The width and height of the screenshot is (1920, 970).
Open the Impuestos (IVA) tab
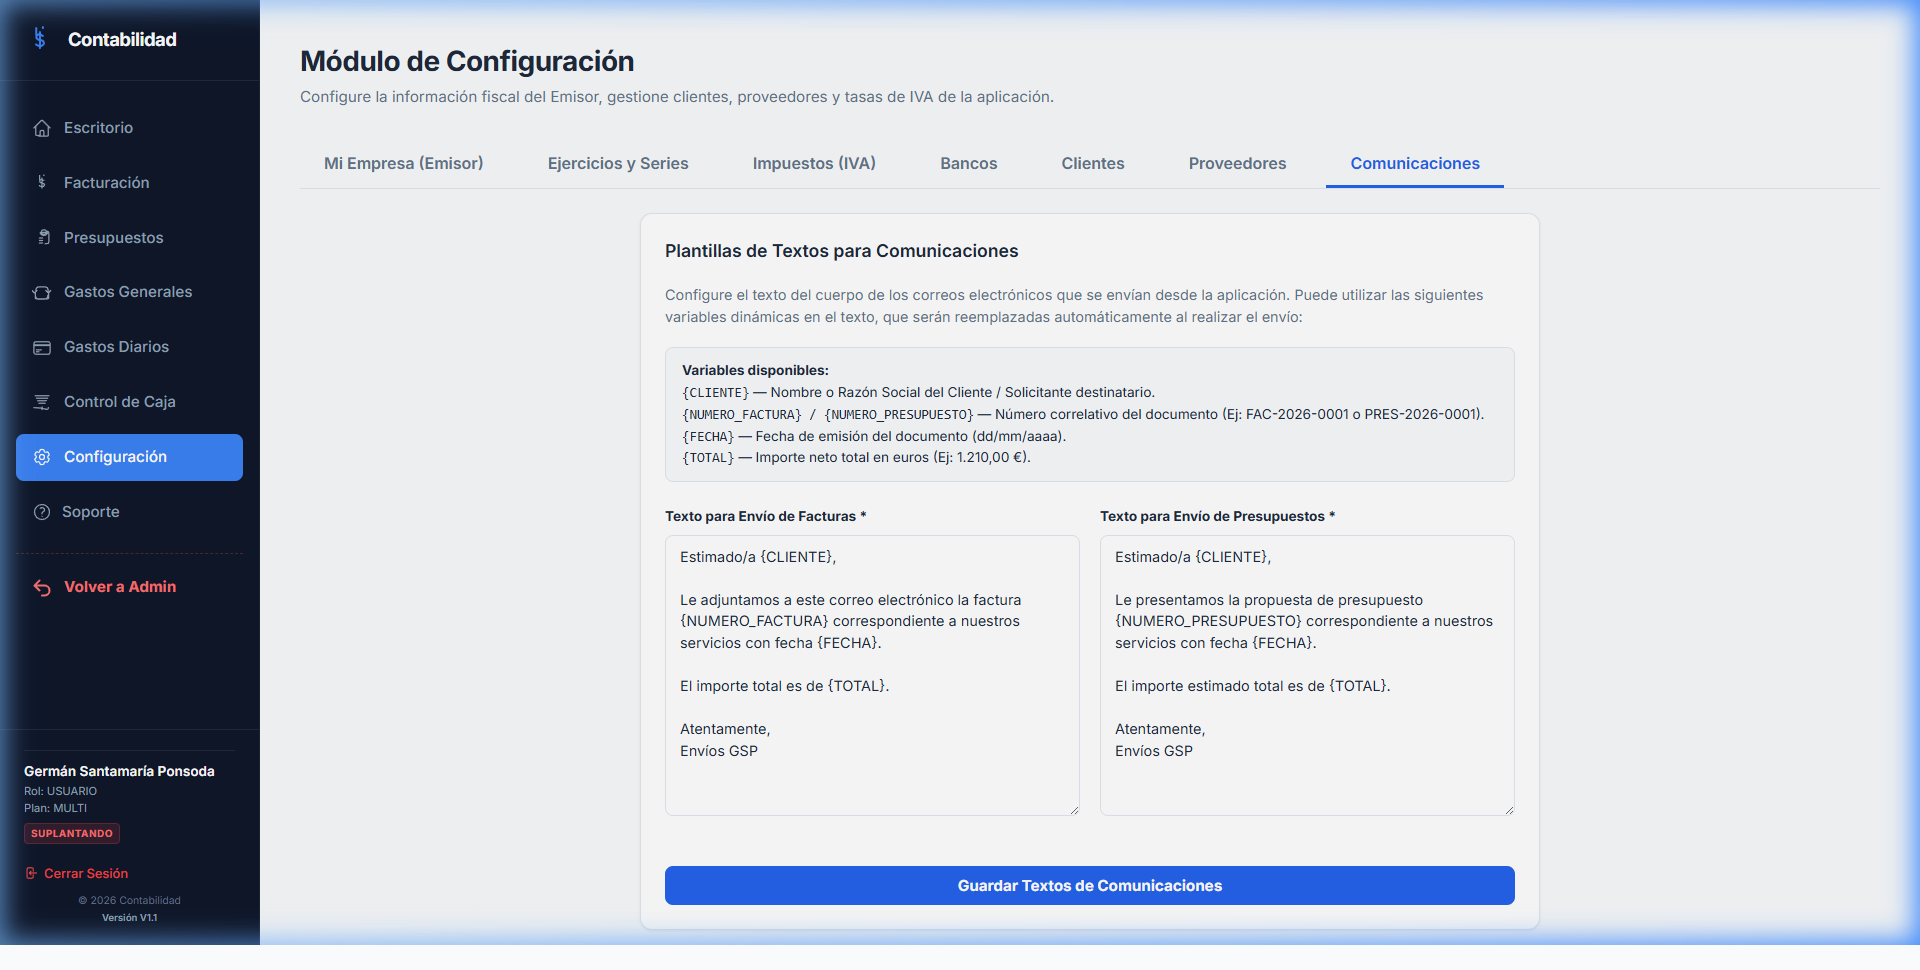814,163
